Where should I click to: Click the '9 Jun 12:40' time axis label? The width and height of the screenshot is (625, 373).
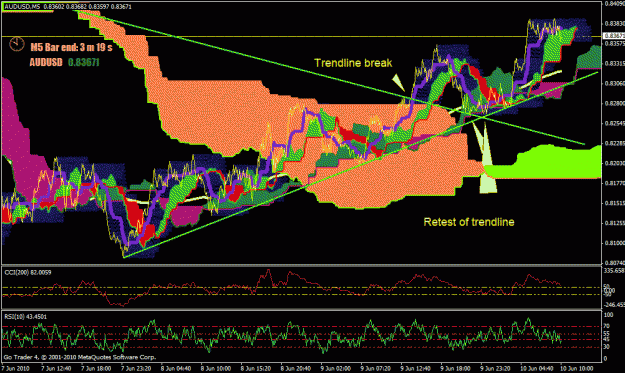coord(416,369)
